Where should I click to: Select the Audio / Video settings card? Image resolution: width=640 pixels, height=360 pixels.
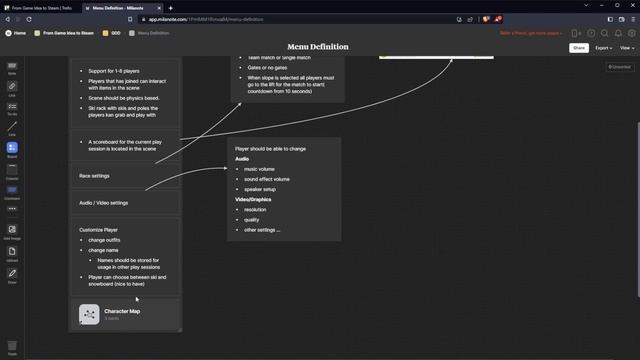click(x=126, y=203)
